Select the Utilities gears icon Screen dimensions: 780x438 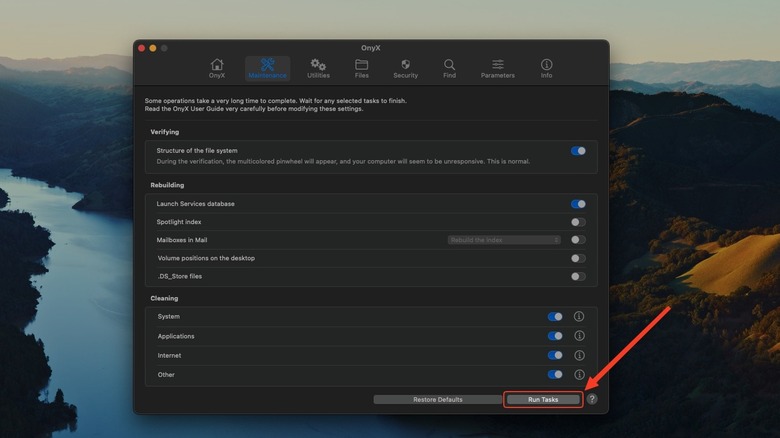(x=318, y=68)
